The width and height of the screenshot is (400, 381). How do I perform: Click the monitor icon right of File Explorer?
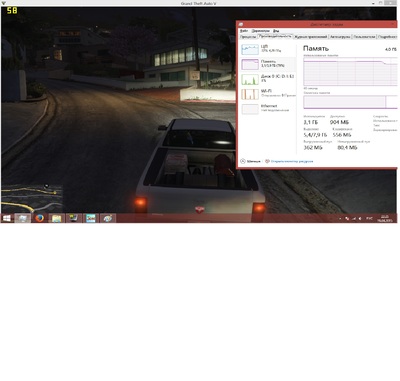(73, 218)
